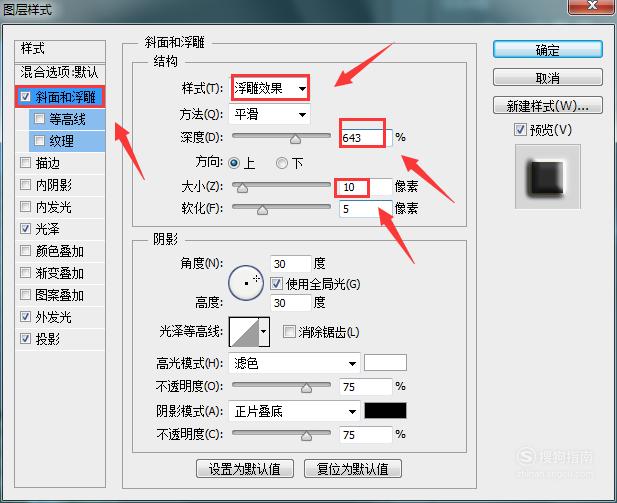Select 颜色叠加 style entry label

point(59,251)
